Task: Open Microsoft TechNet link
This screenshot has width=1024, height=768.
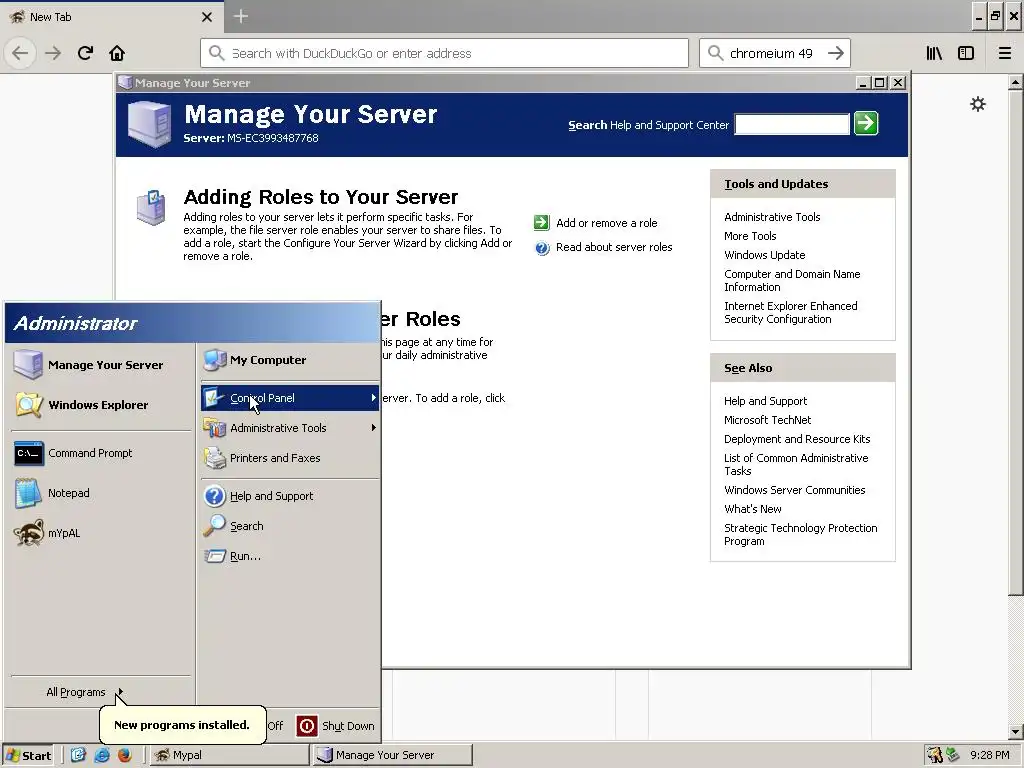Action: pos(767,420)
